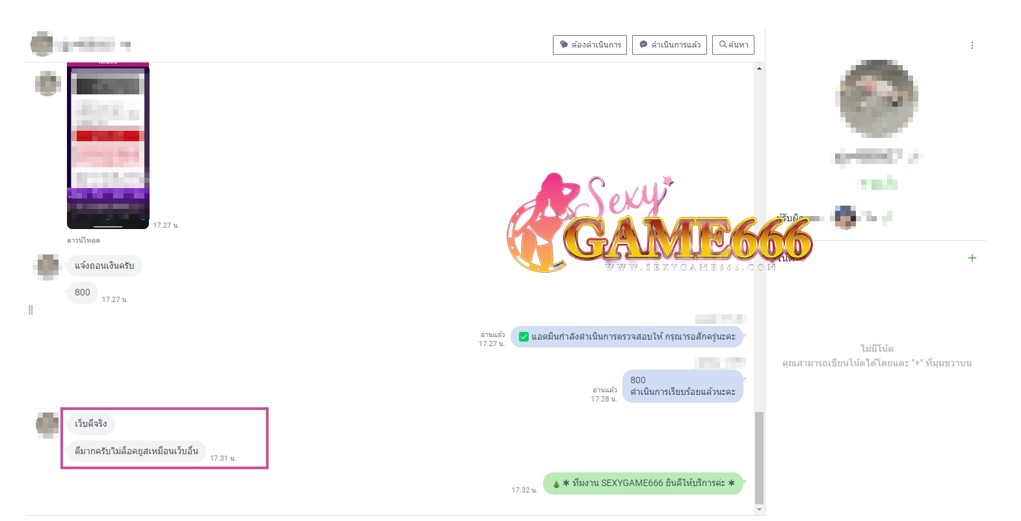Click the chat scrollbar down arrow
This screenshot has height=521, width=1021.
[x=759, y=508]
